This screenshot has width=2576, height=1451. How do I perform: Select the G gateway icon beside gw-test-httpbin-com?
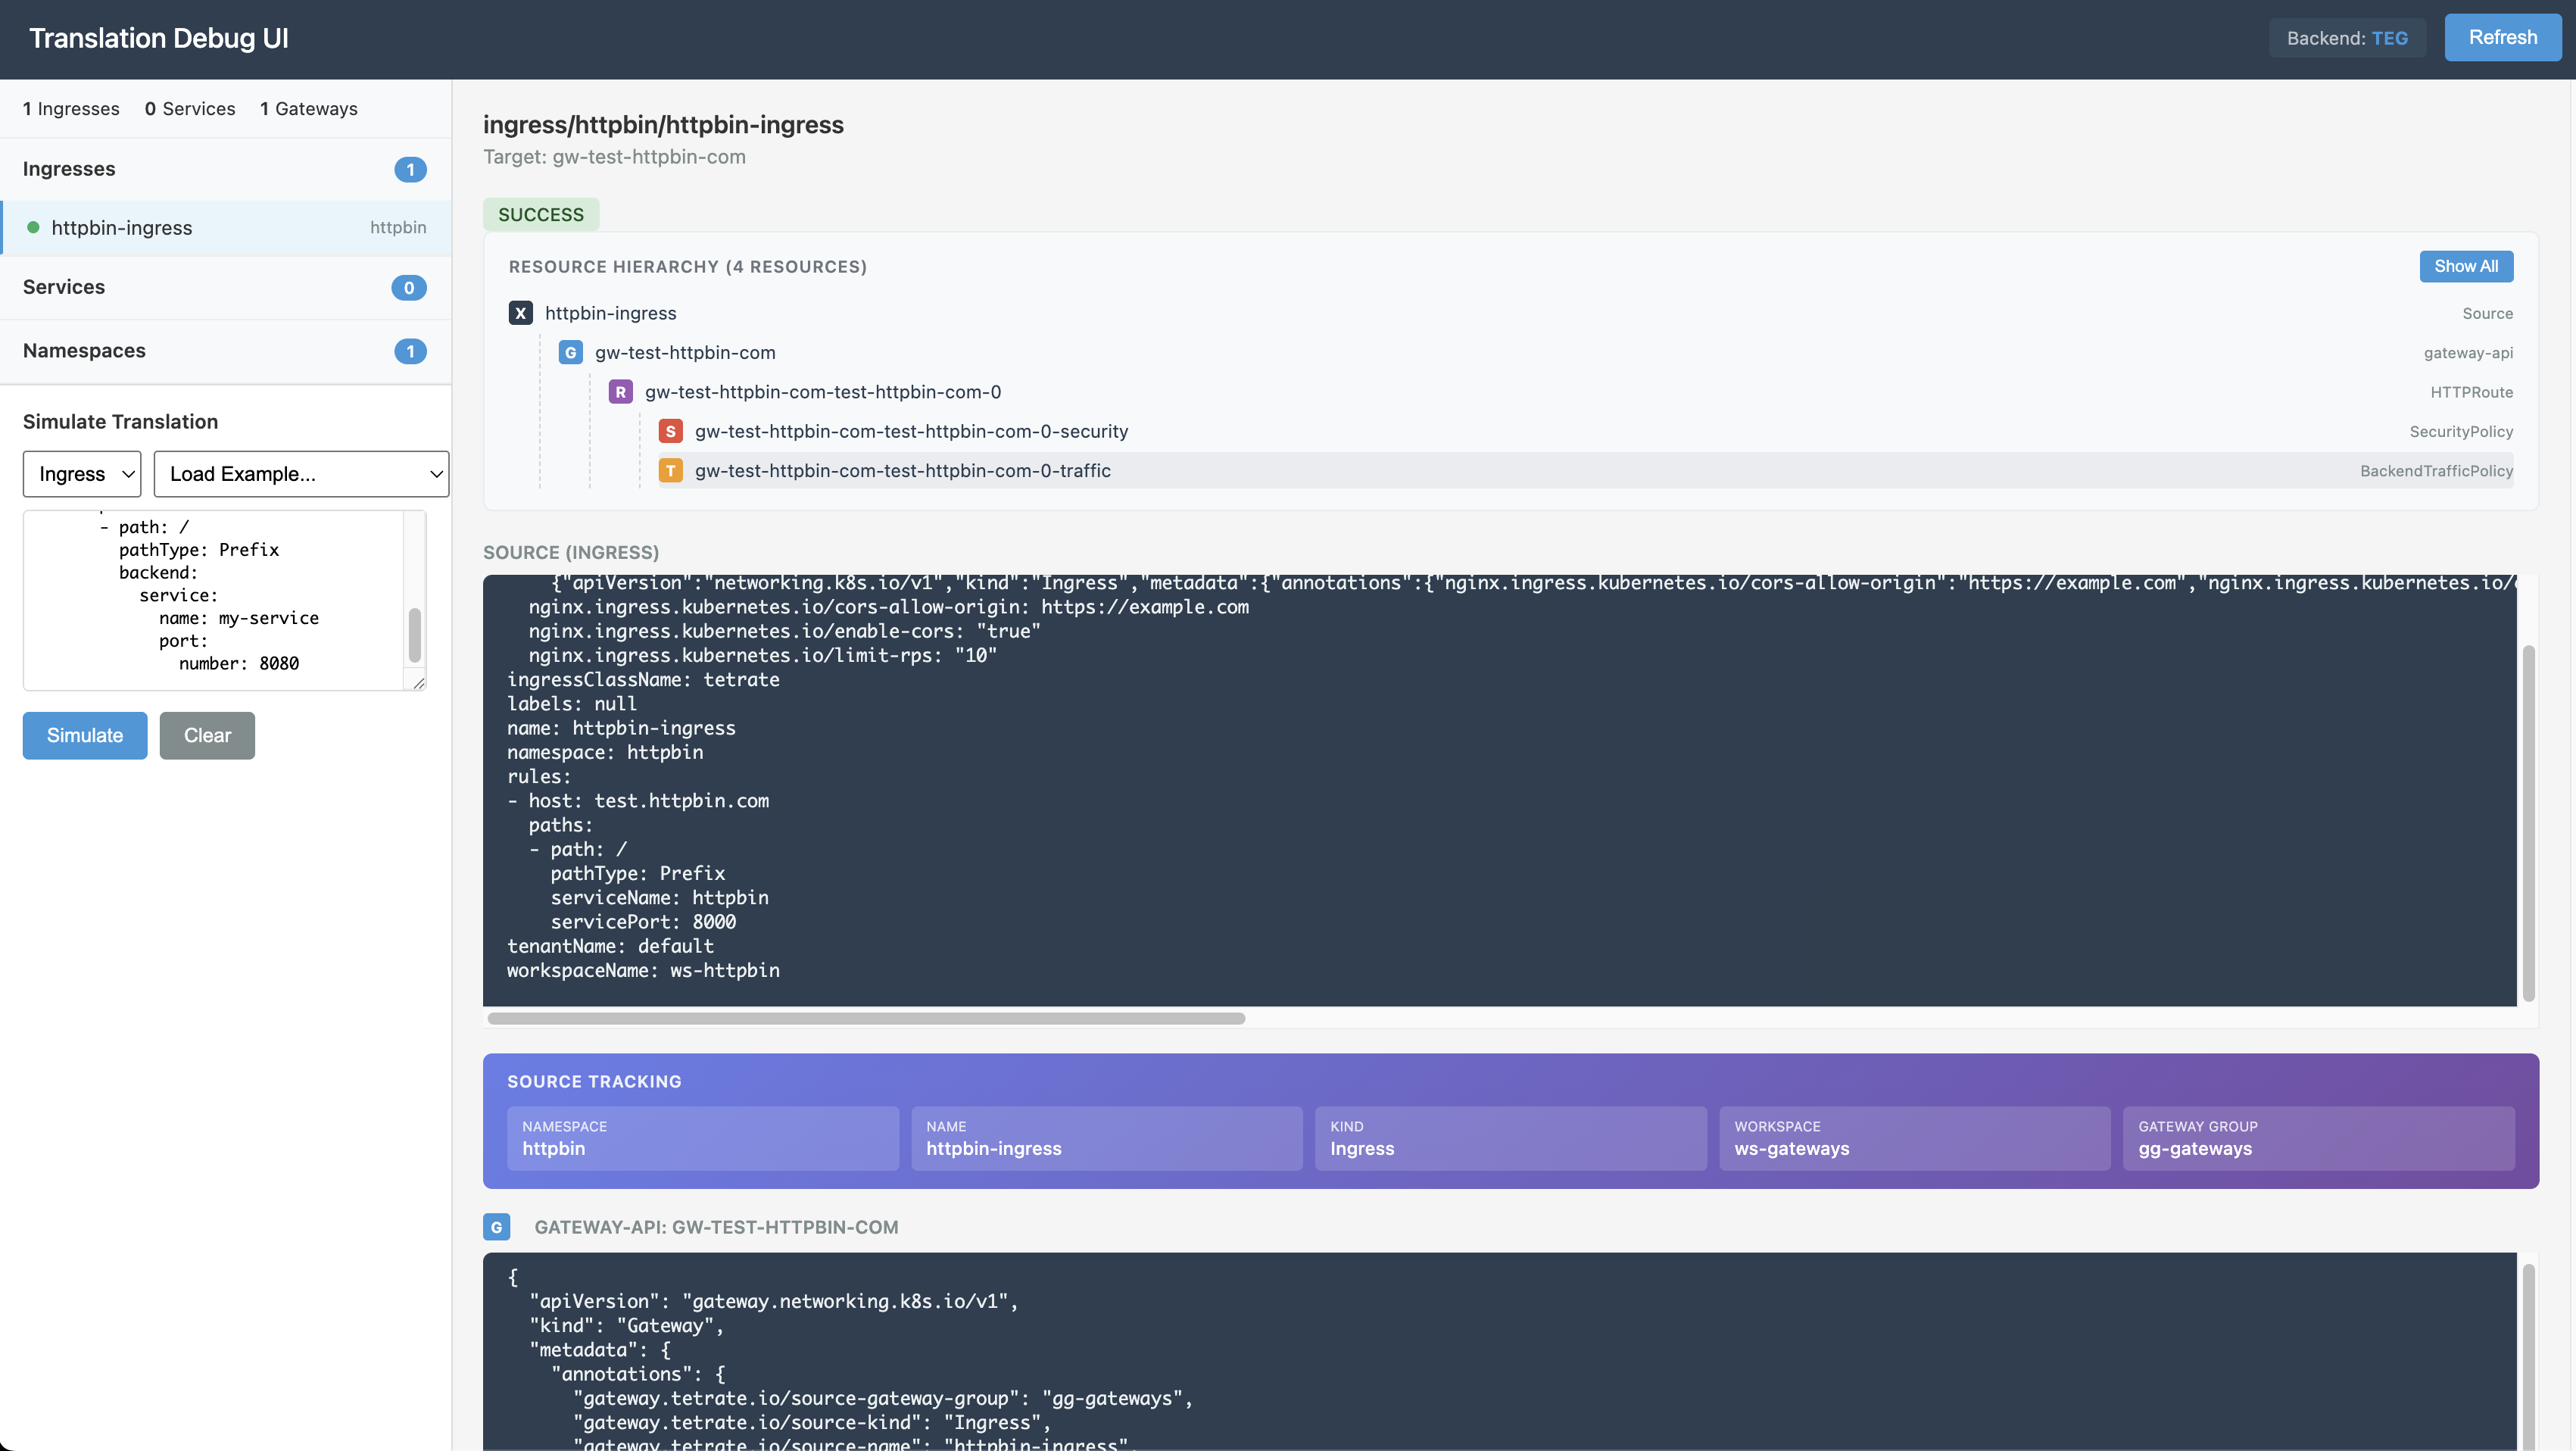click(x=570, y=352)
